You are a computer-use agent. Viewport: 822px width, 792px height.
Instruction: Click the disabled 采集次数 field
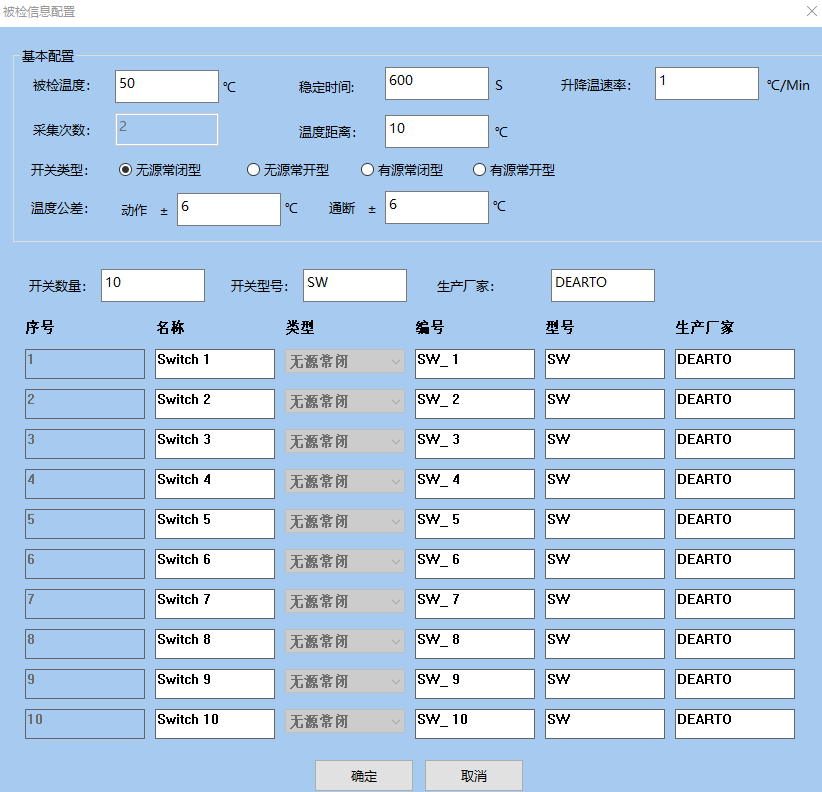click(167, 129)
